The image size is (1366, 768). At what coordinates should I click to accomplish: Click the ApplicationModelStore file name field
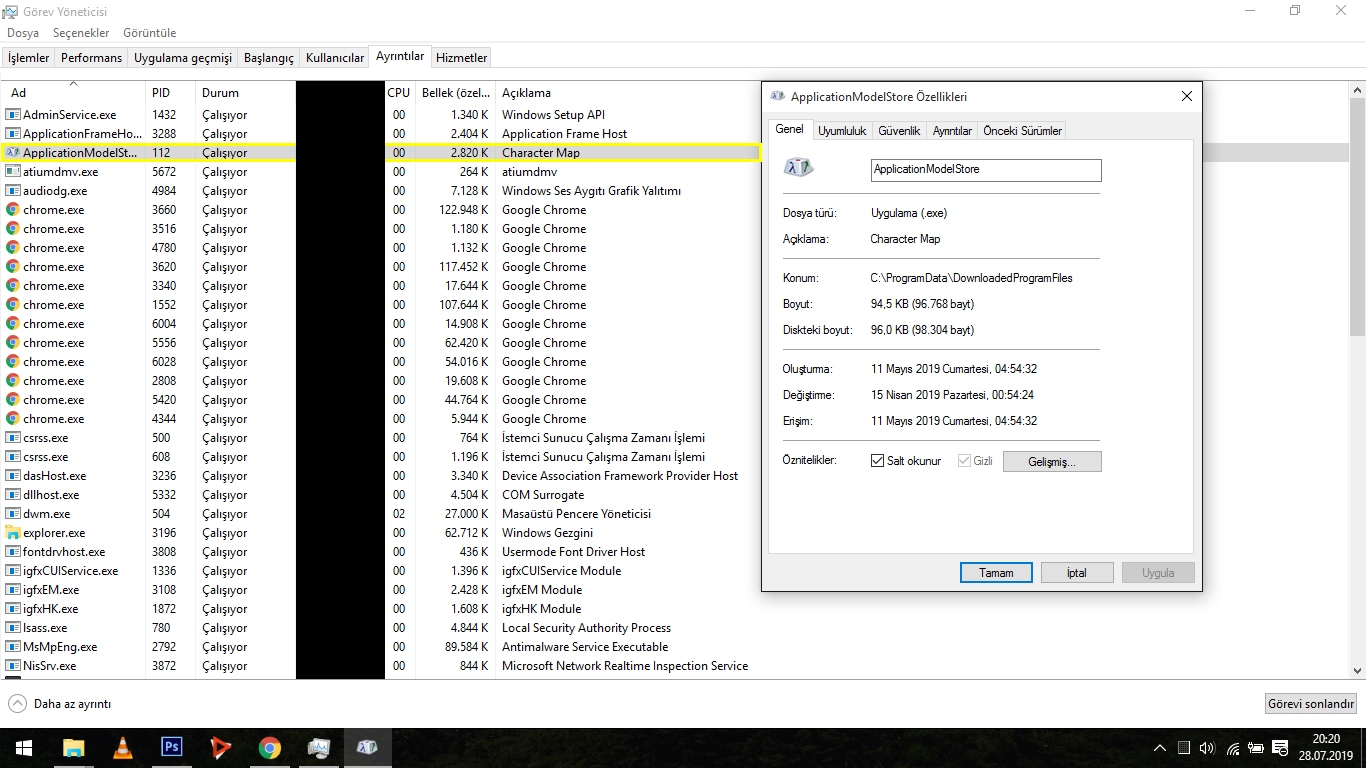click(x=986, y=170)
